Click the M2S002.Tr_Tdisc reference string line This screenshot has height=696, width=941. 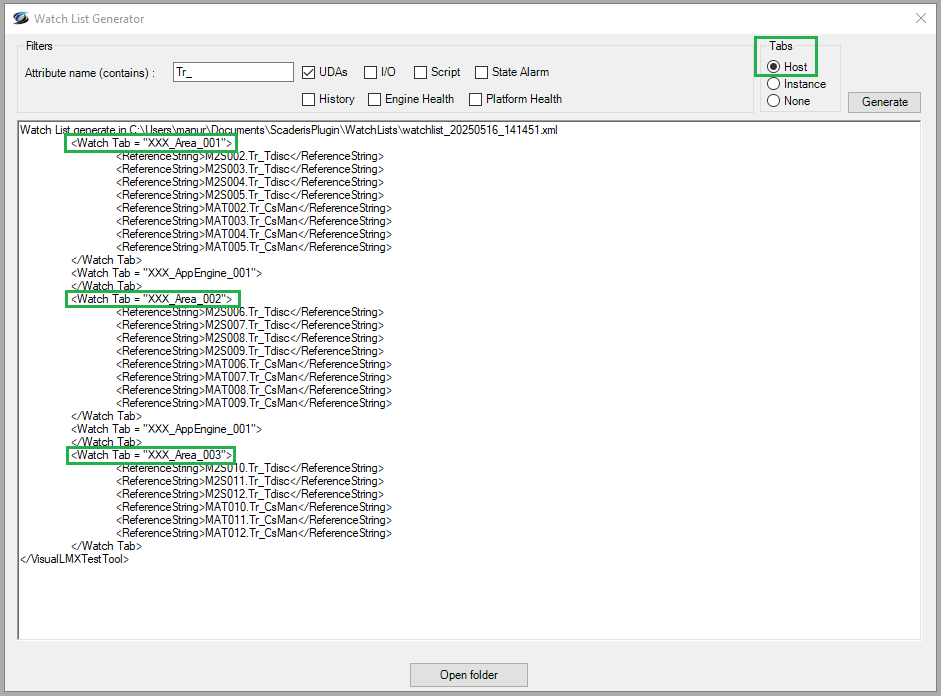coord(249,156)
